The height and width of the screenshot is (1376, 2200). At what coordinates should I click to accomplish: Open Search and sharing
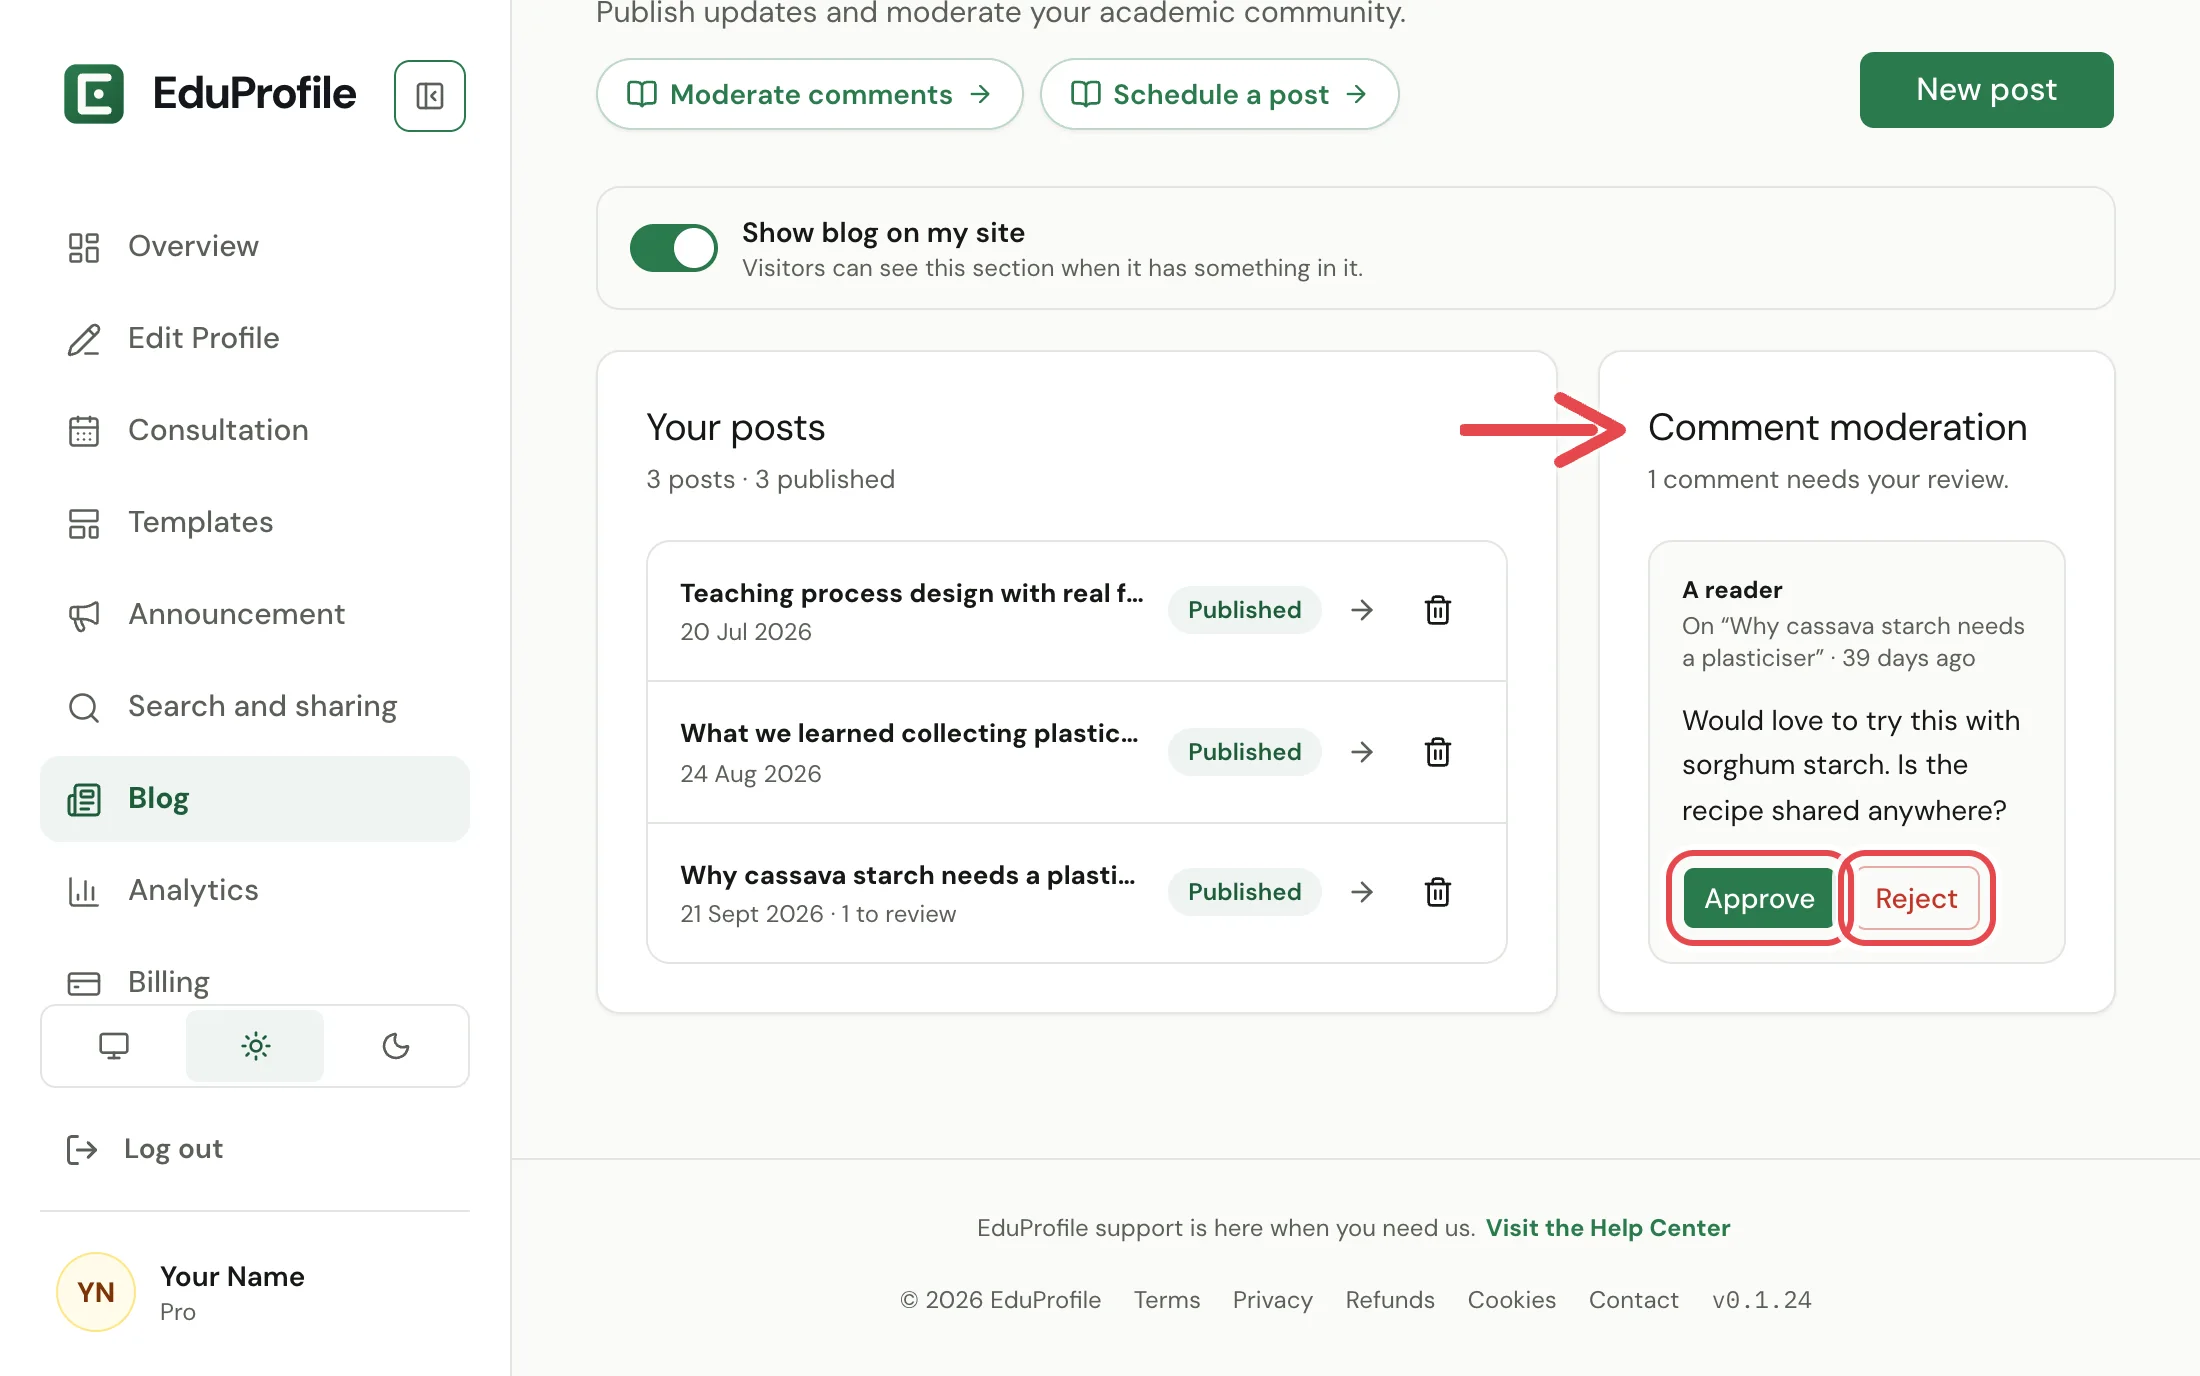pos(255,706)
